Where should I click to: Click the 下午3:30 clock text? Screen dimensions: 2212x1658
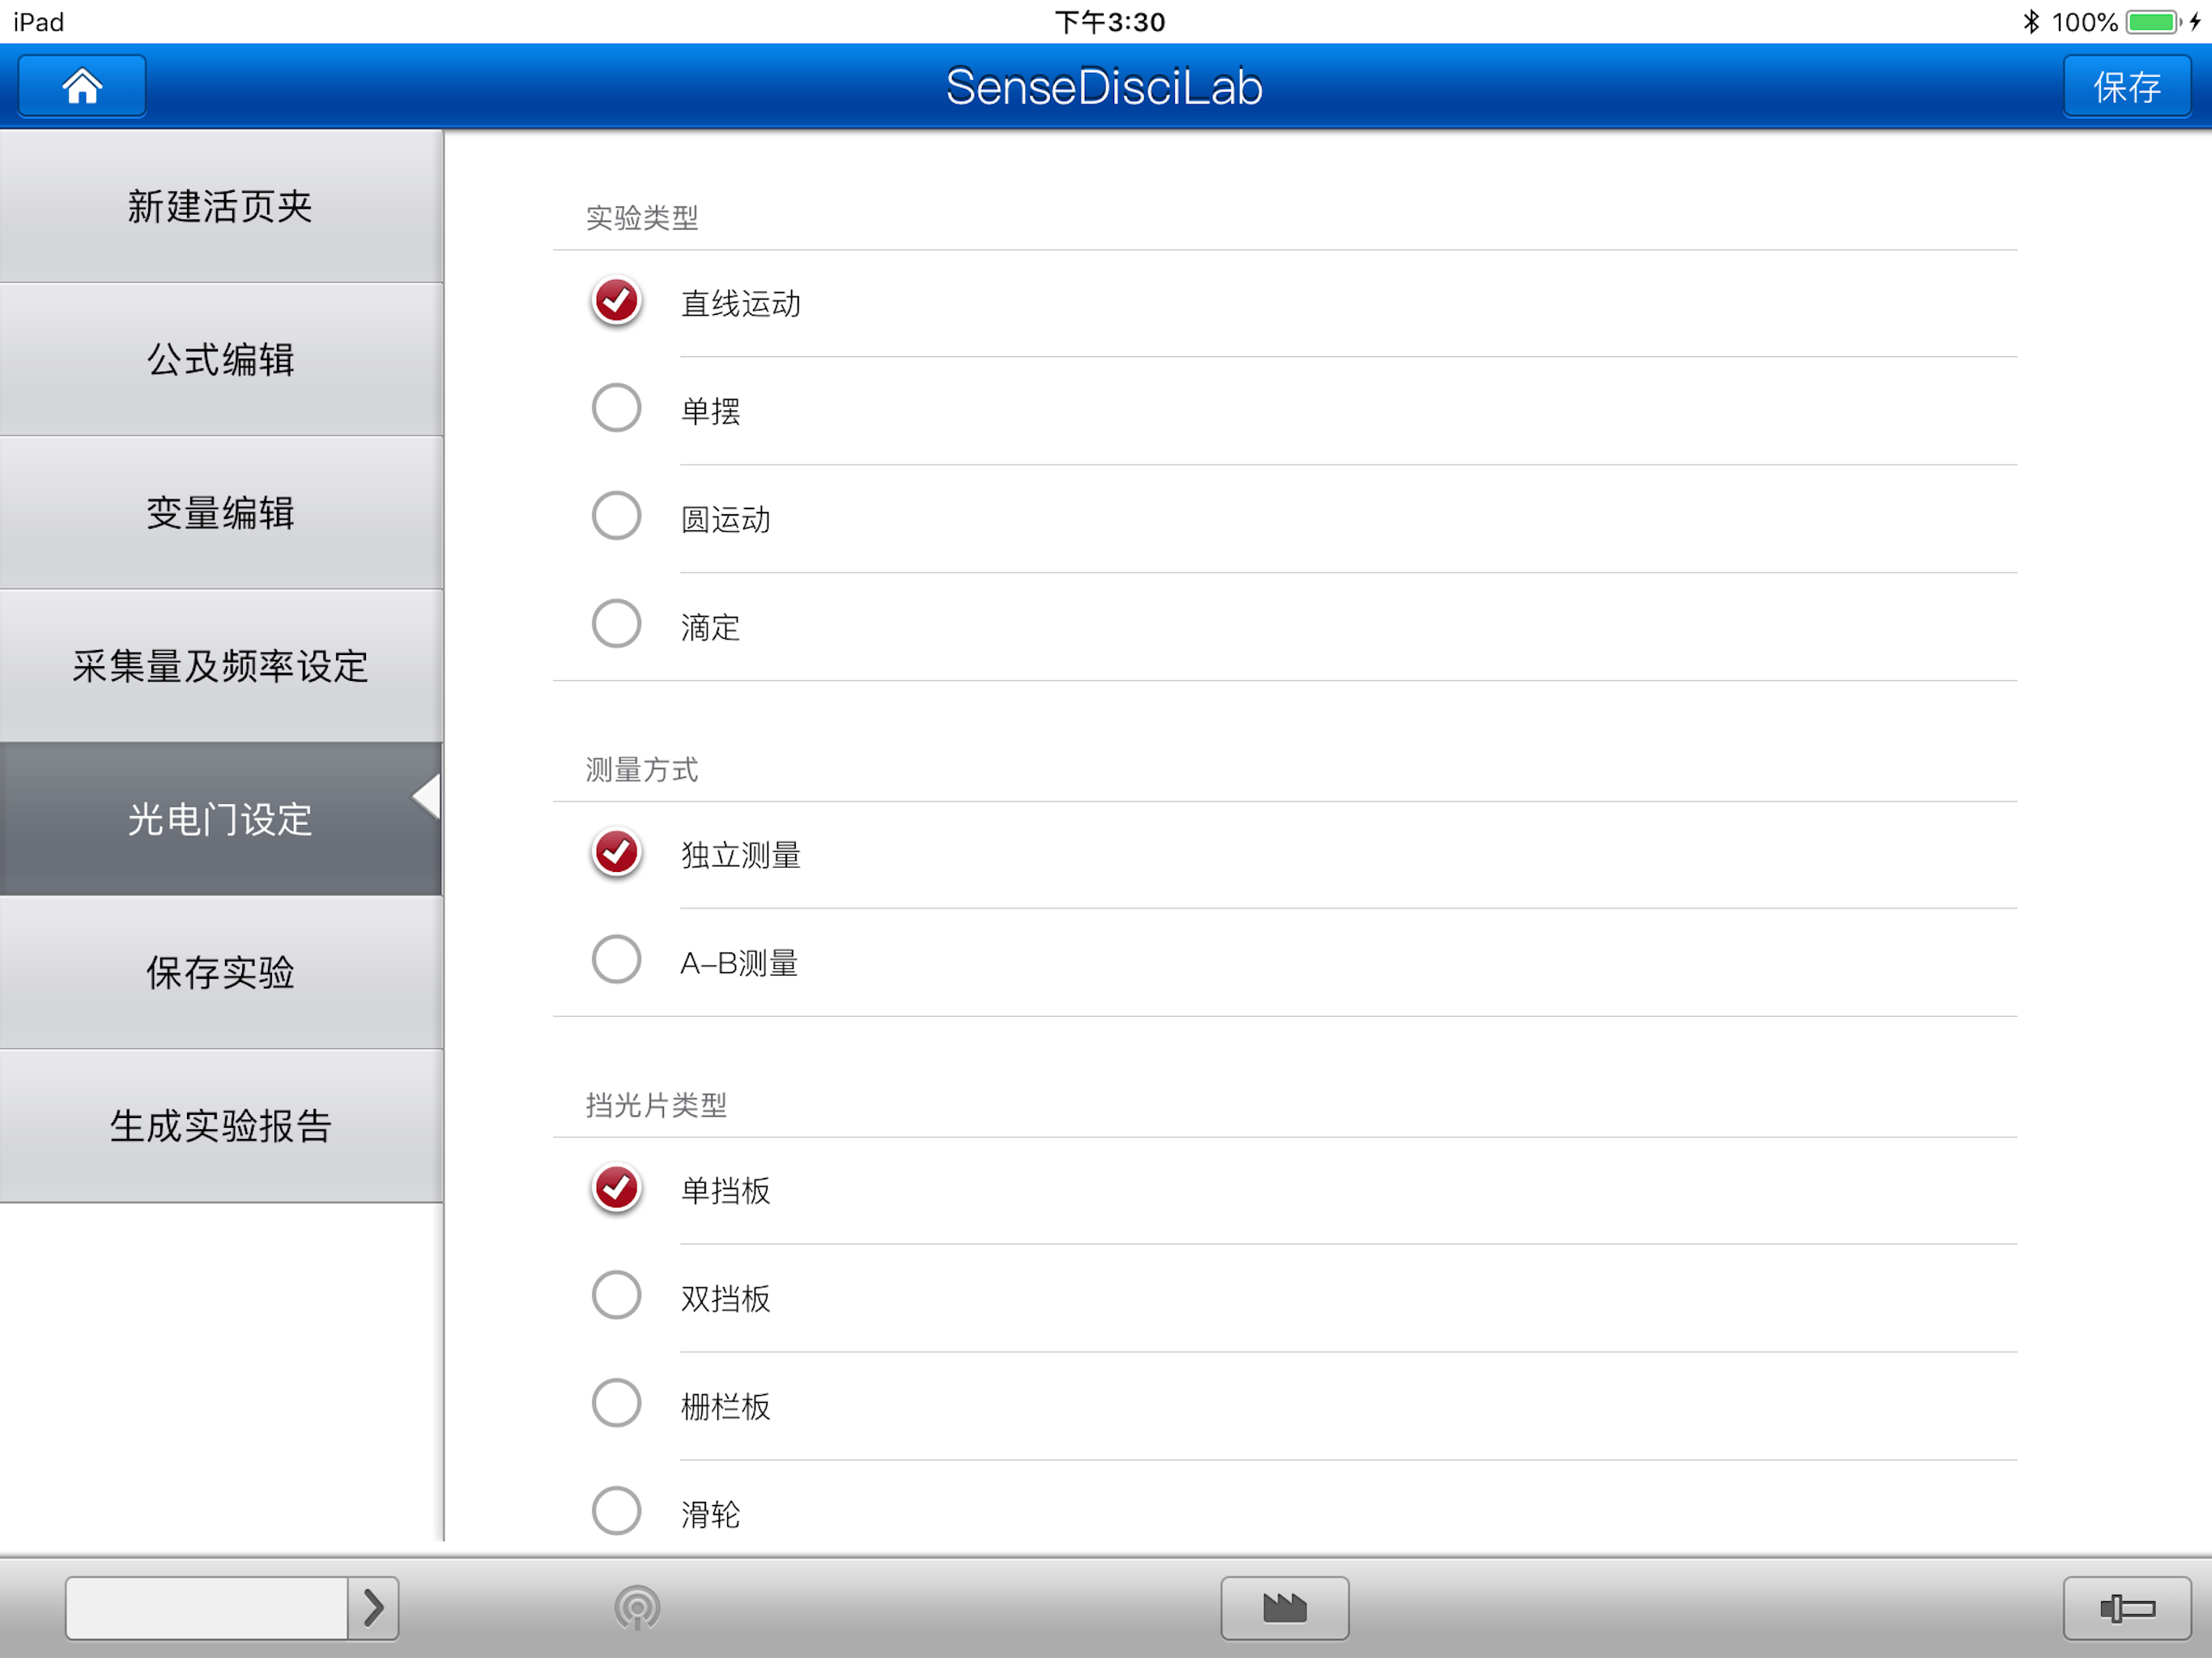tap(1110, 22)
